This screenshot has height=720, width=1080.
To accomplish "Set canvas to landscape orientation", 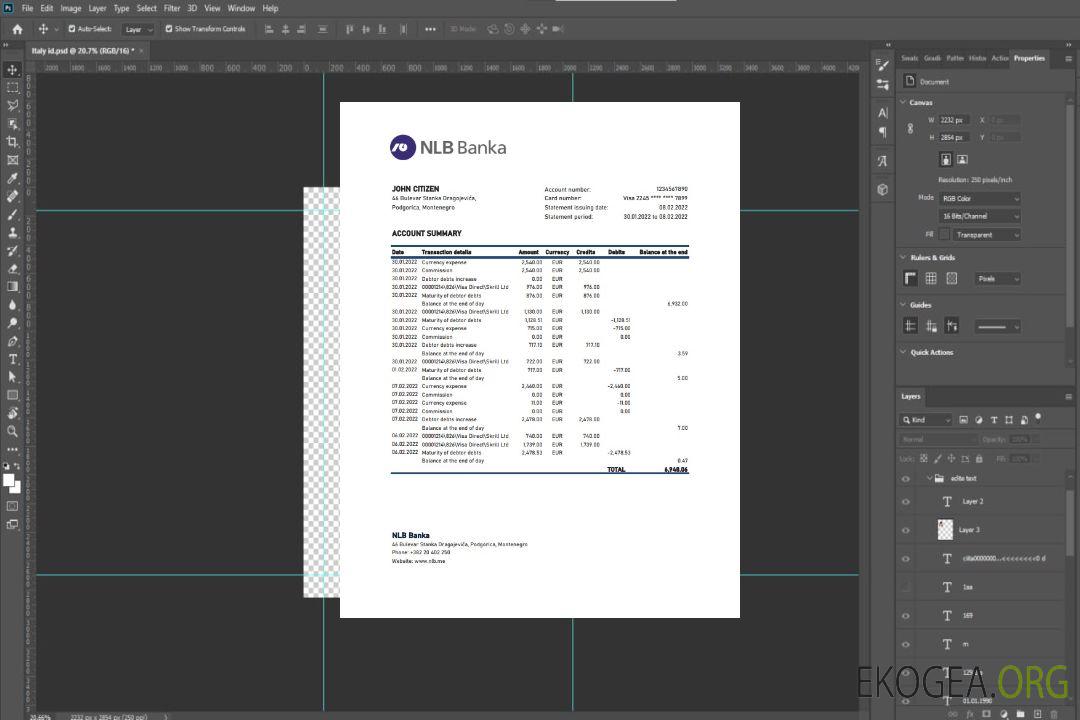I will (x=962, y=159).
